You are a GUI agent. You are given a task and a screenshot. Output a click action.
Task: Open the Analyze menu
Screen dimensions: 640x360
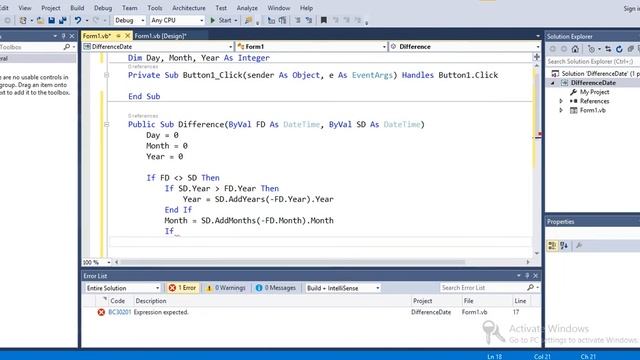click(x=247, y=8)
